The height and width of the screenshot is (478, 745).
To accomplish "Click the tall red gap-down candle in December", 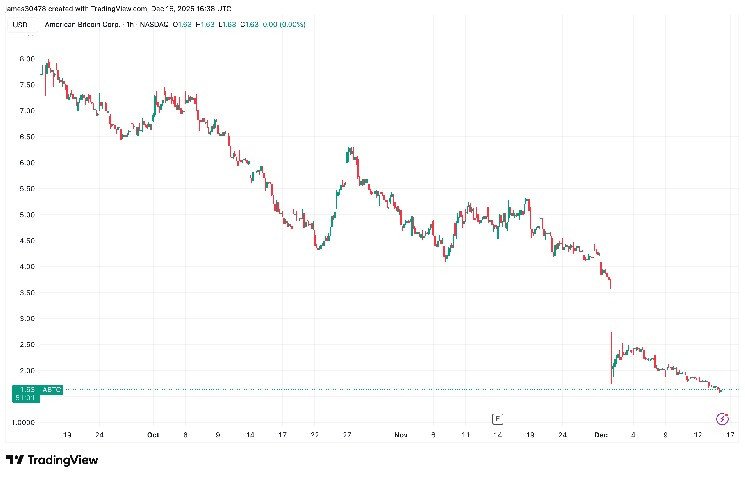I will point(611,357).
